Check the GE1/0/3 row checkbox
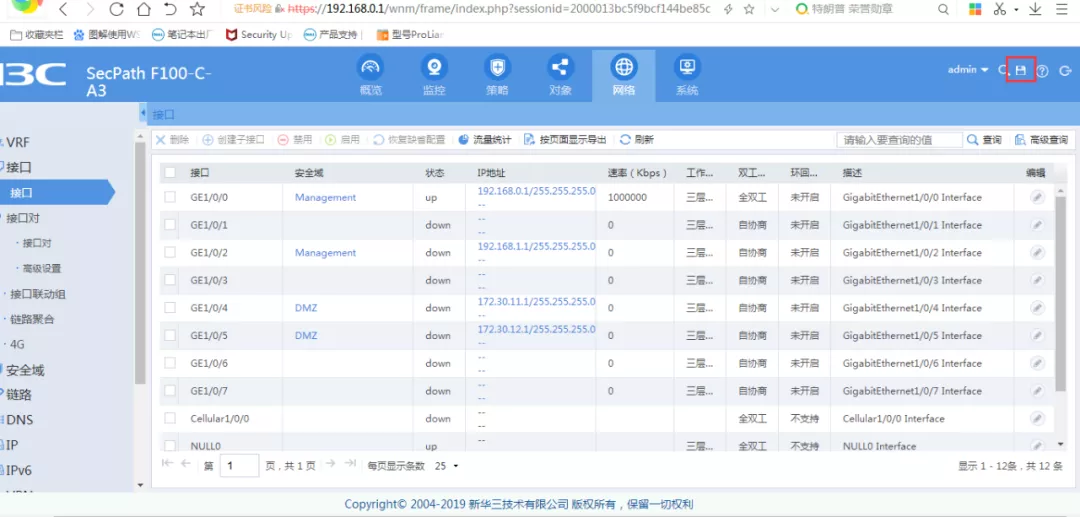This screenshot has height=517, width=1080. tap(170, 280)
